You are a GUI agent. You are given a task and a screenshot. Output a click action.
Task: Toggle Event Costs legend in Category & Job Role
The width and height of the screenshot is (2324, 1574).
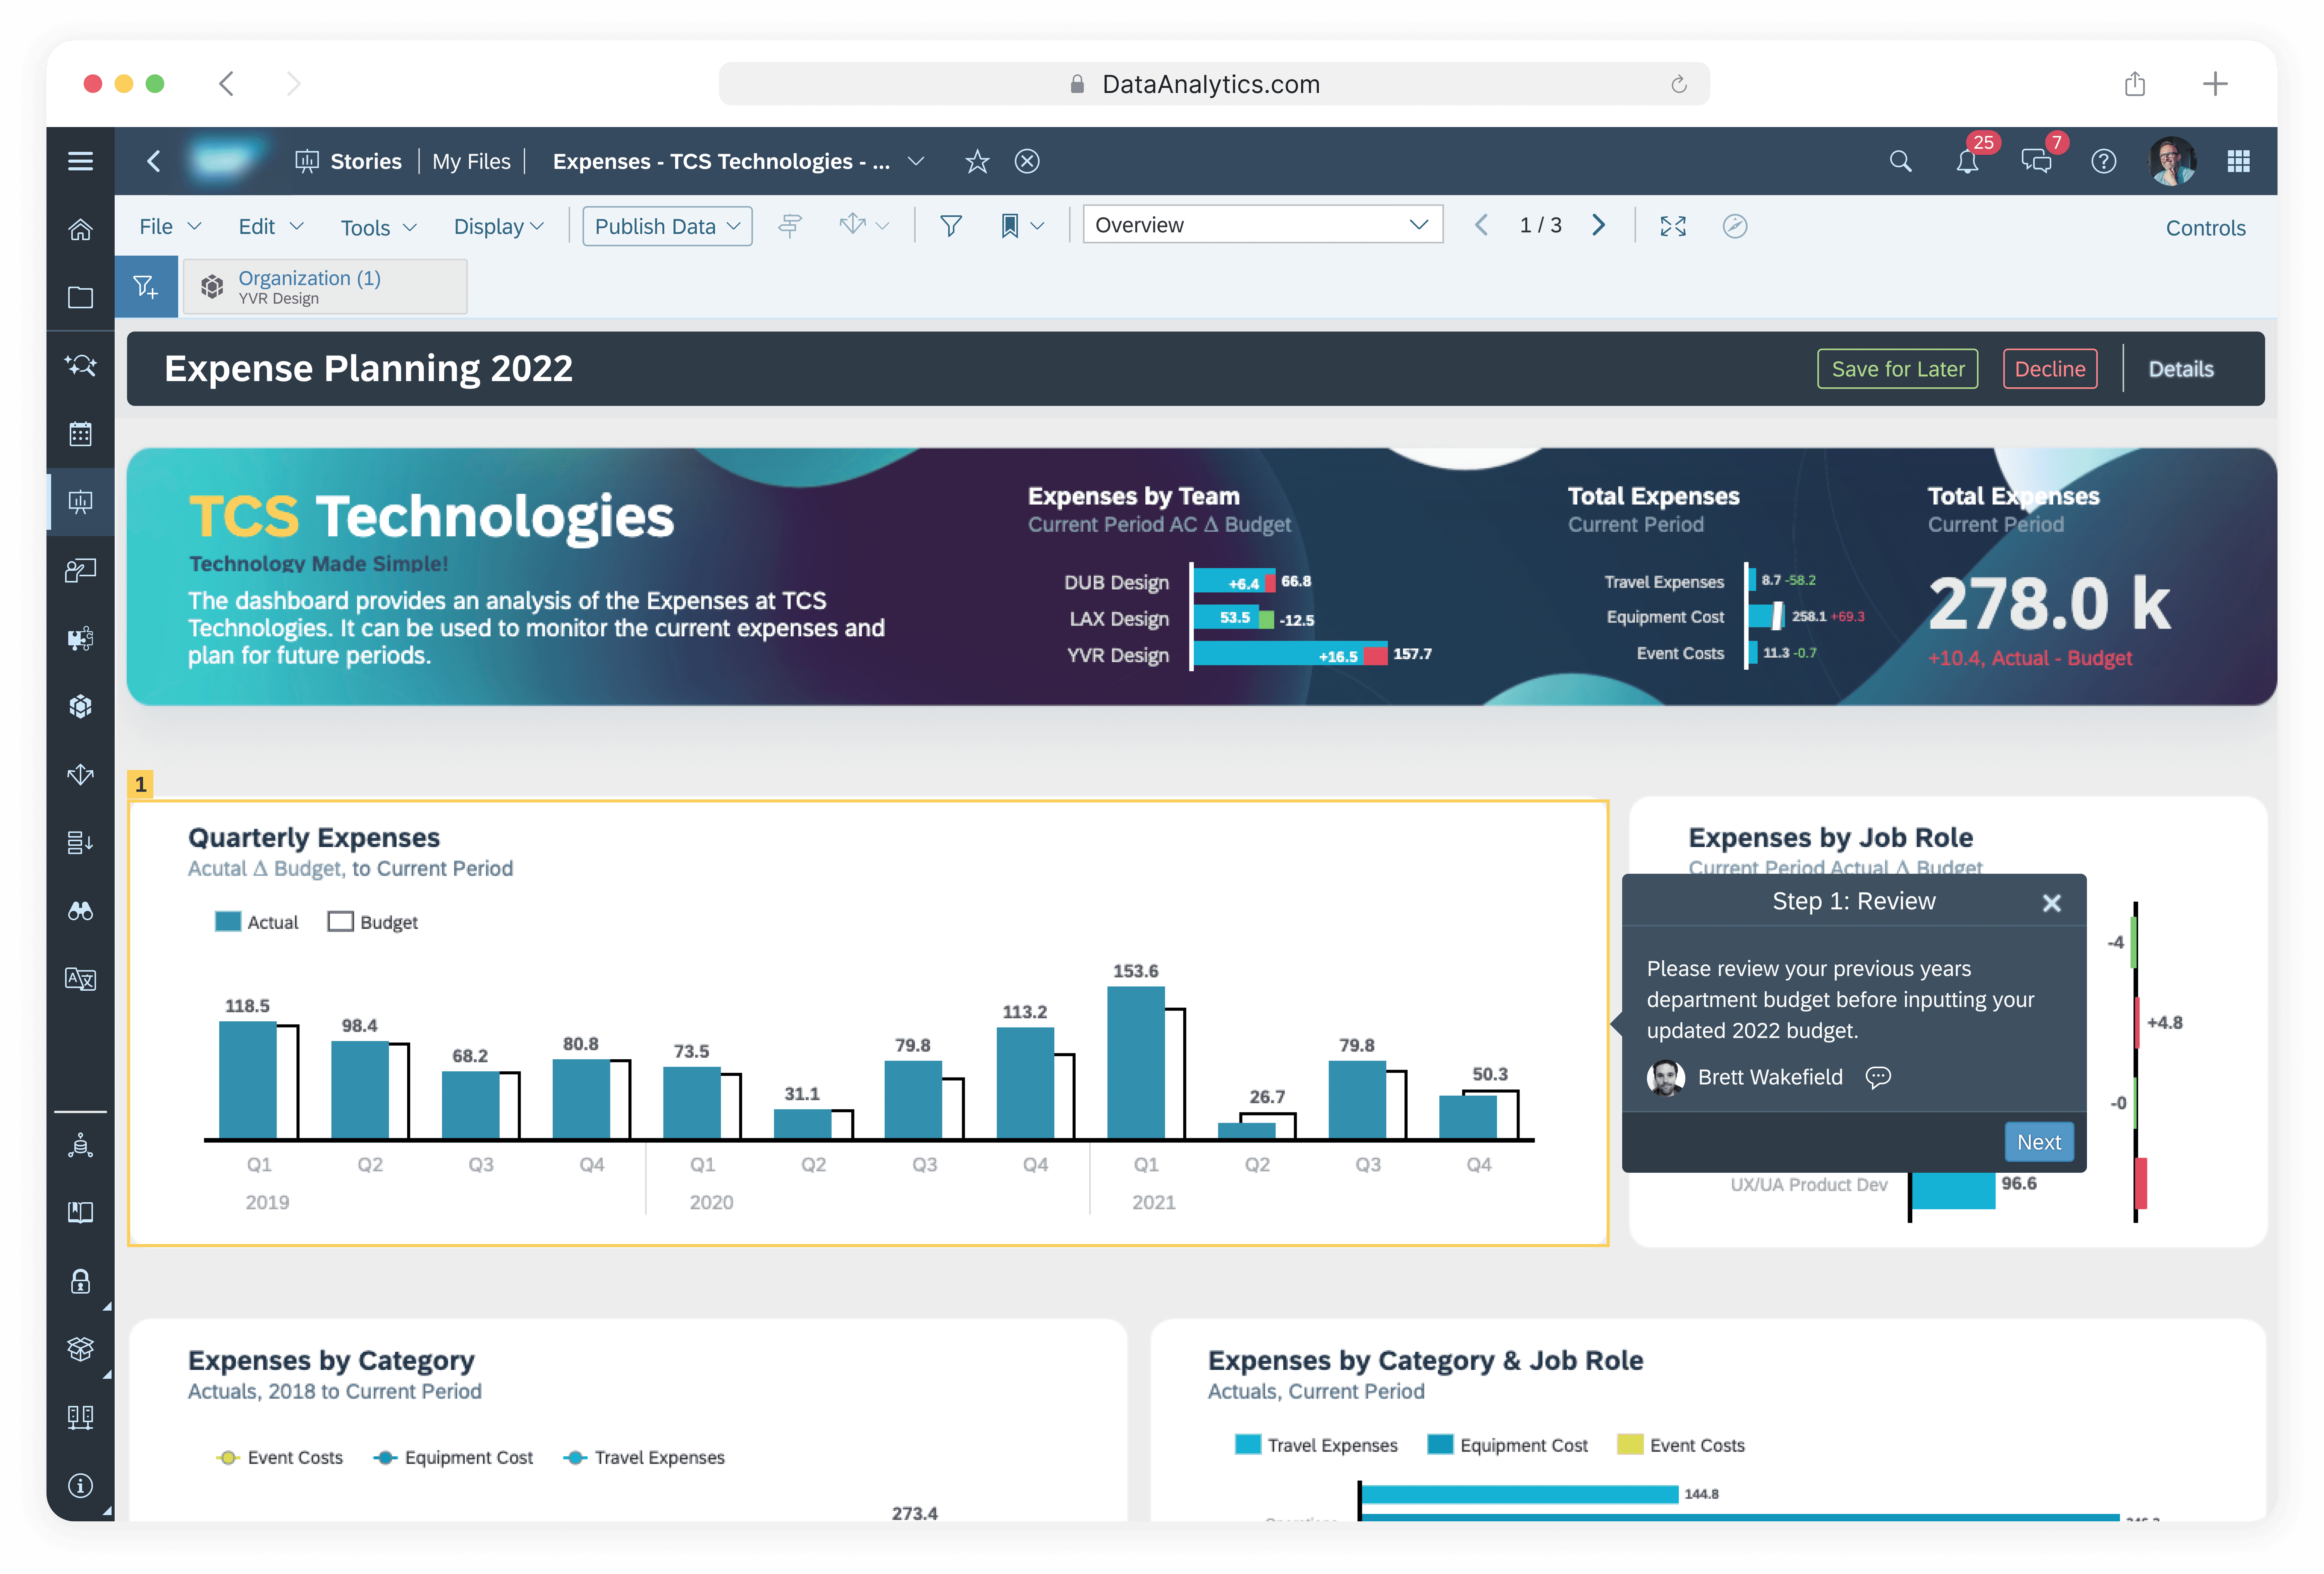click(x=1681, y=1445)
